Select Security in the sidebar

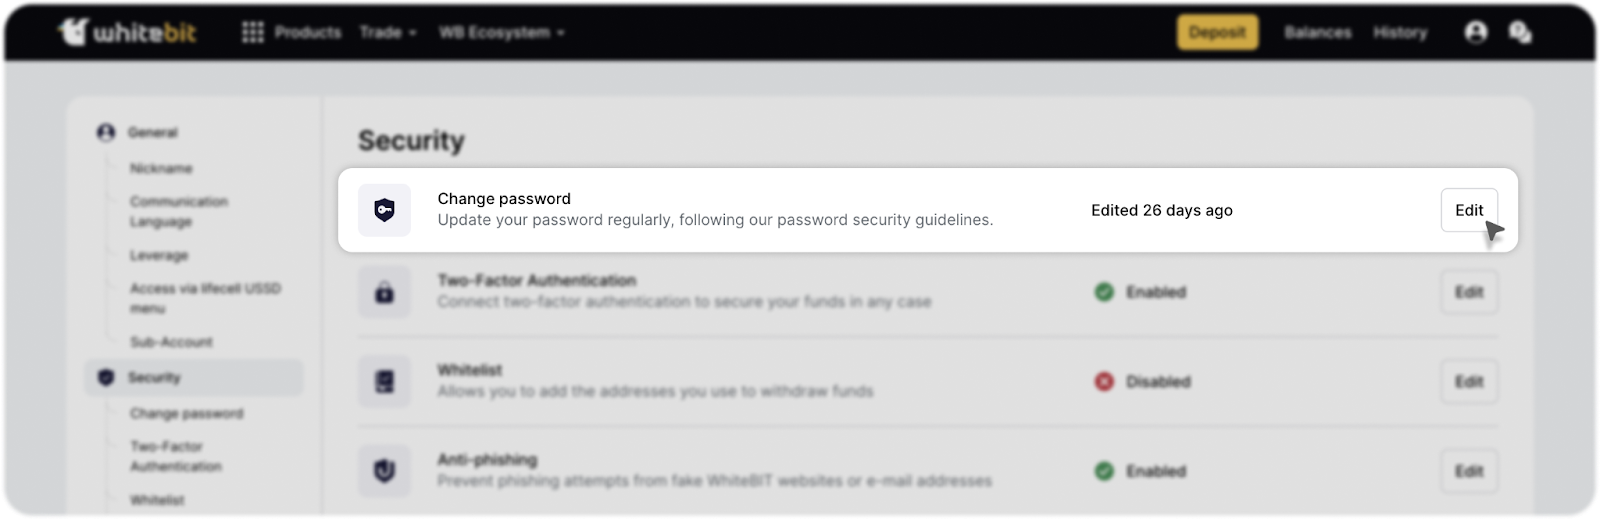(154, 377)
